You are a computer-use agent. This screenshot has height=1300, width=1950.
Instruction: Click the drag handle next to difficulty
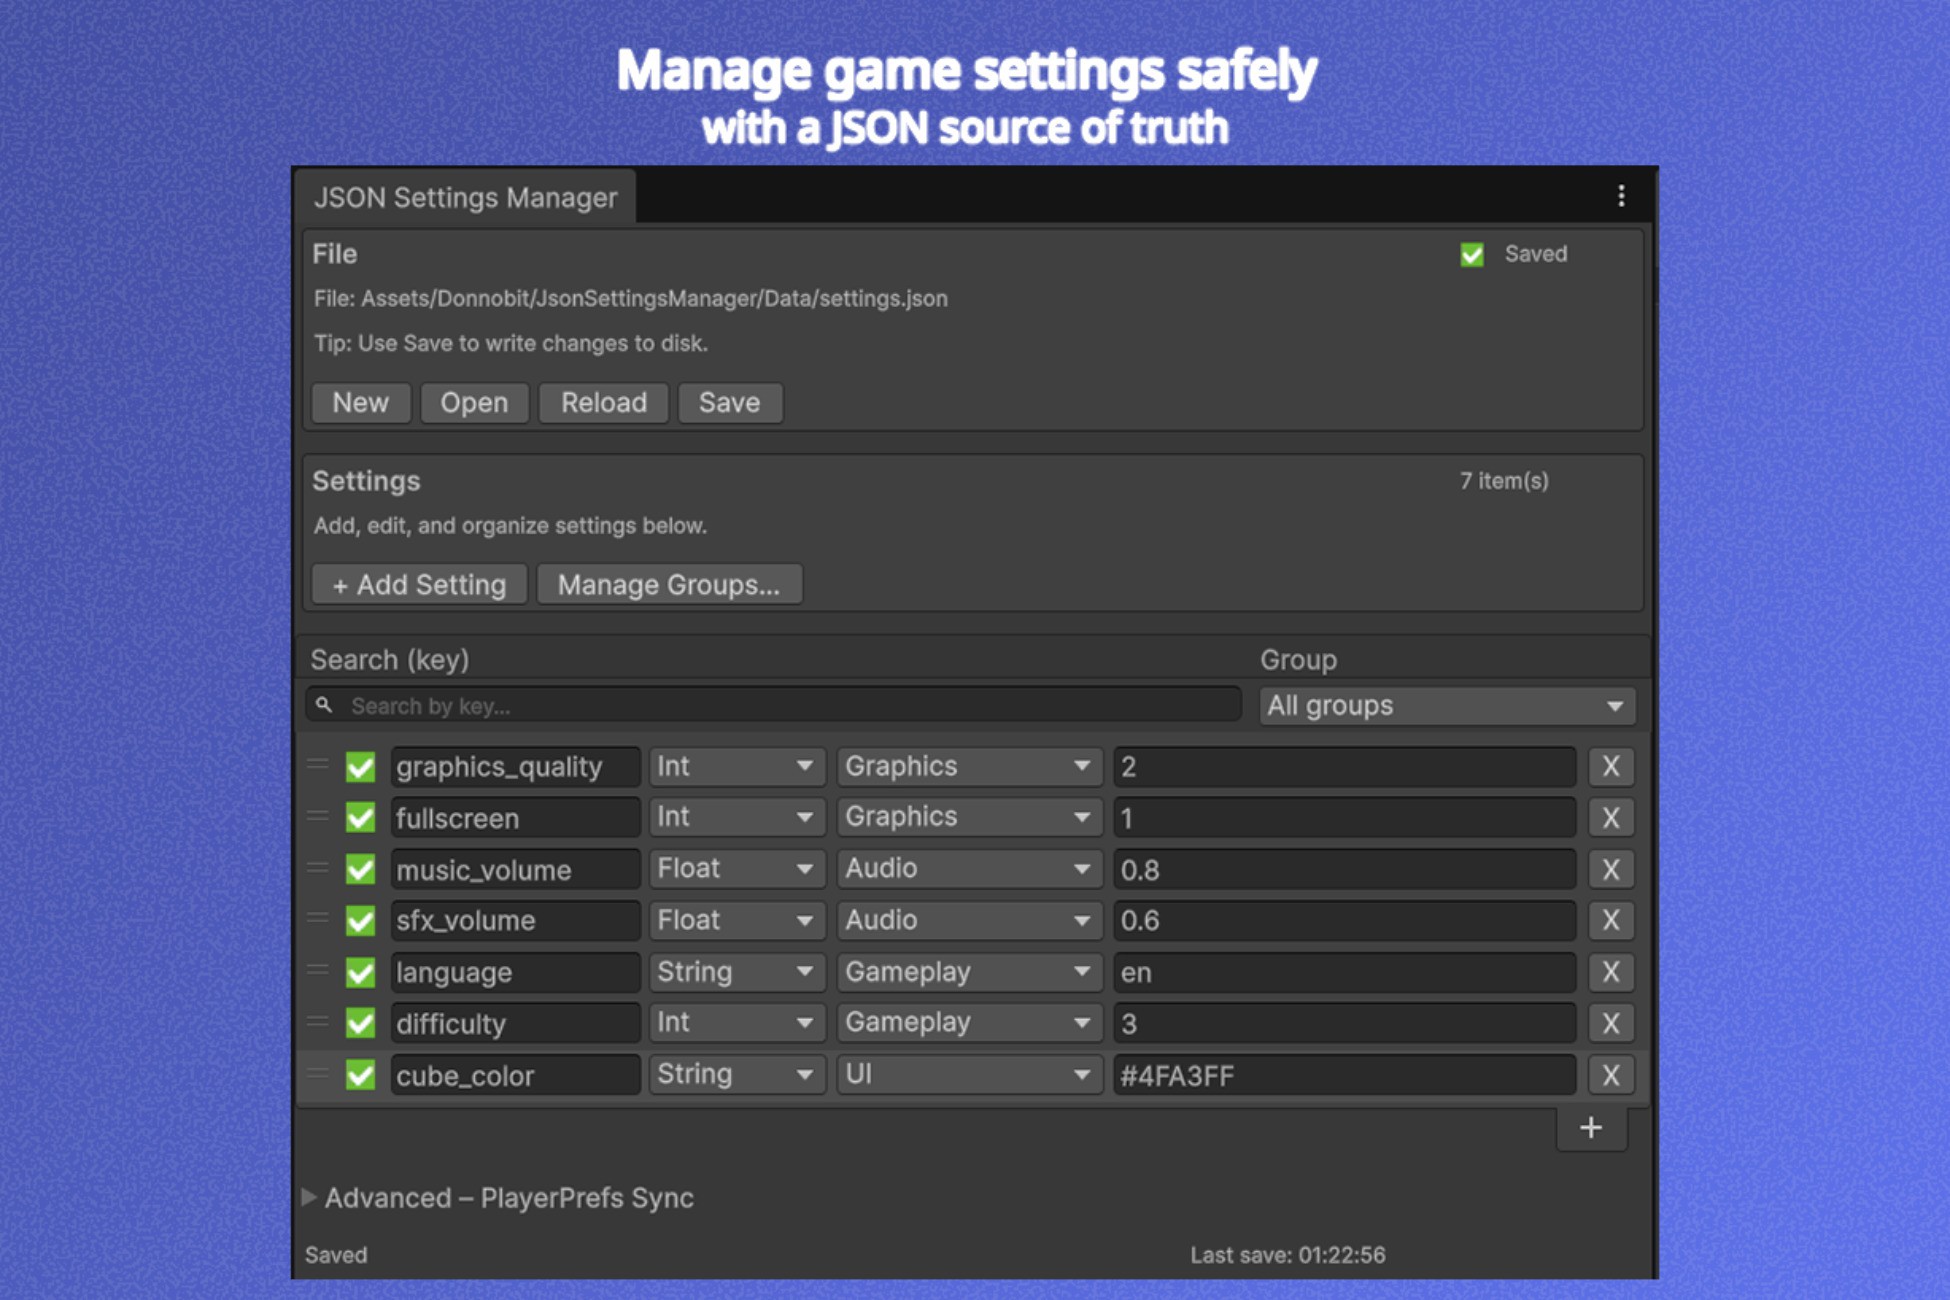[x=318, y=1022]
